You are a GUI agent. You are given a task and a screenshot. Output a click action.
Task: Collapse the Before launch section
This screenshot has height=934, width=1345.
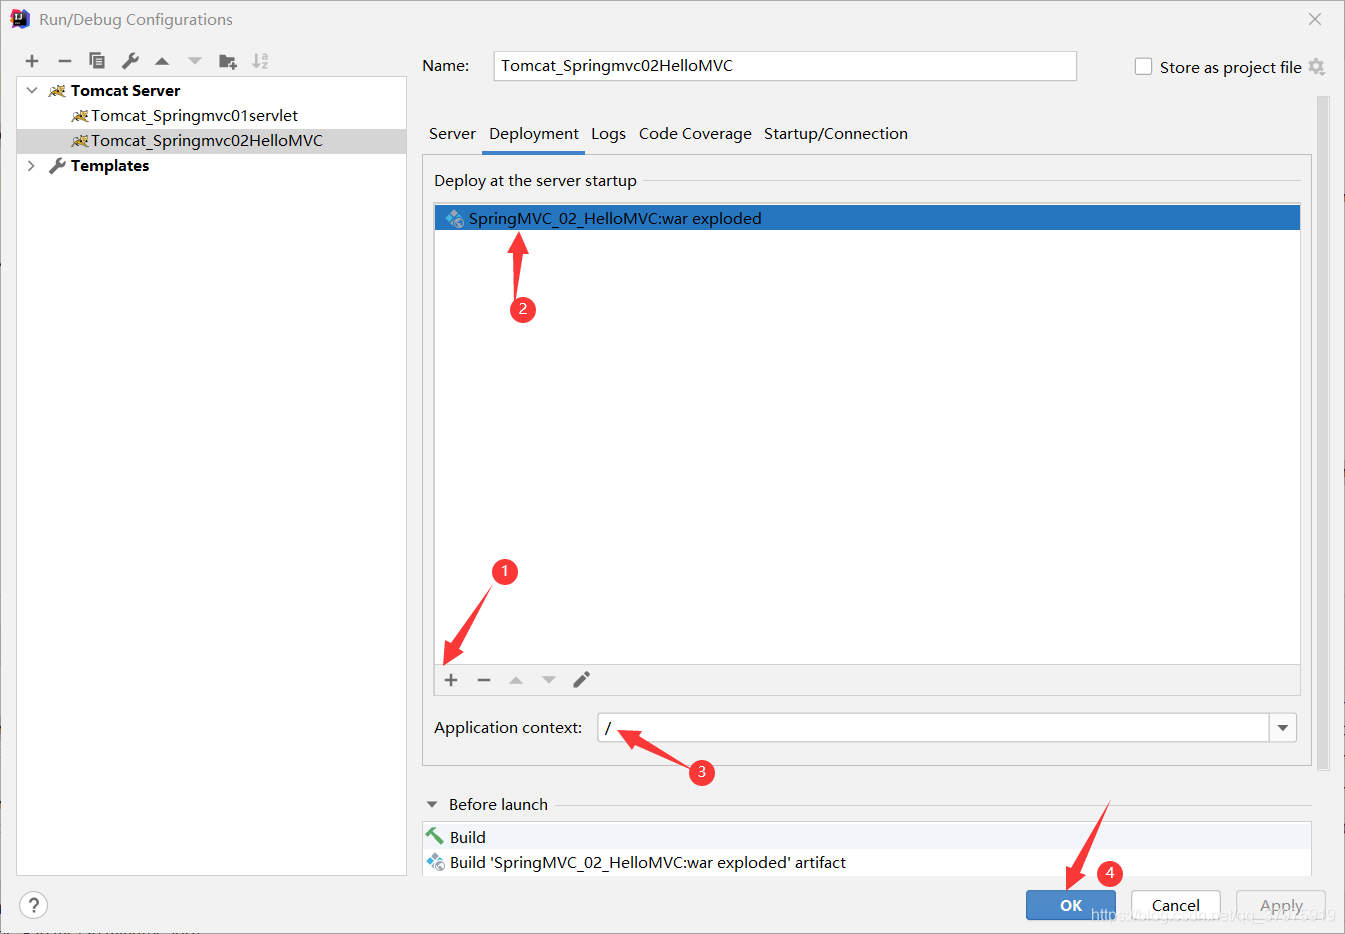[x=432, y=804]
